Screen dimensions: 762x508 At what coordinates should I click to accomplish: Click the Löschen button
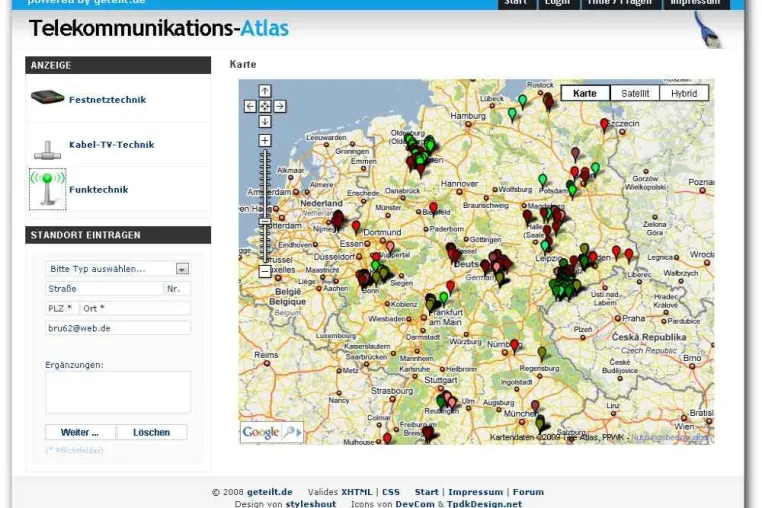tap(152, 432)
